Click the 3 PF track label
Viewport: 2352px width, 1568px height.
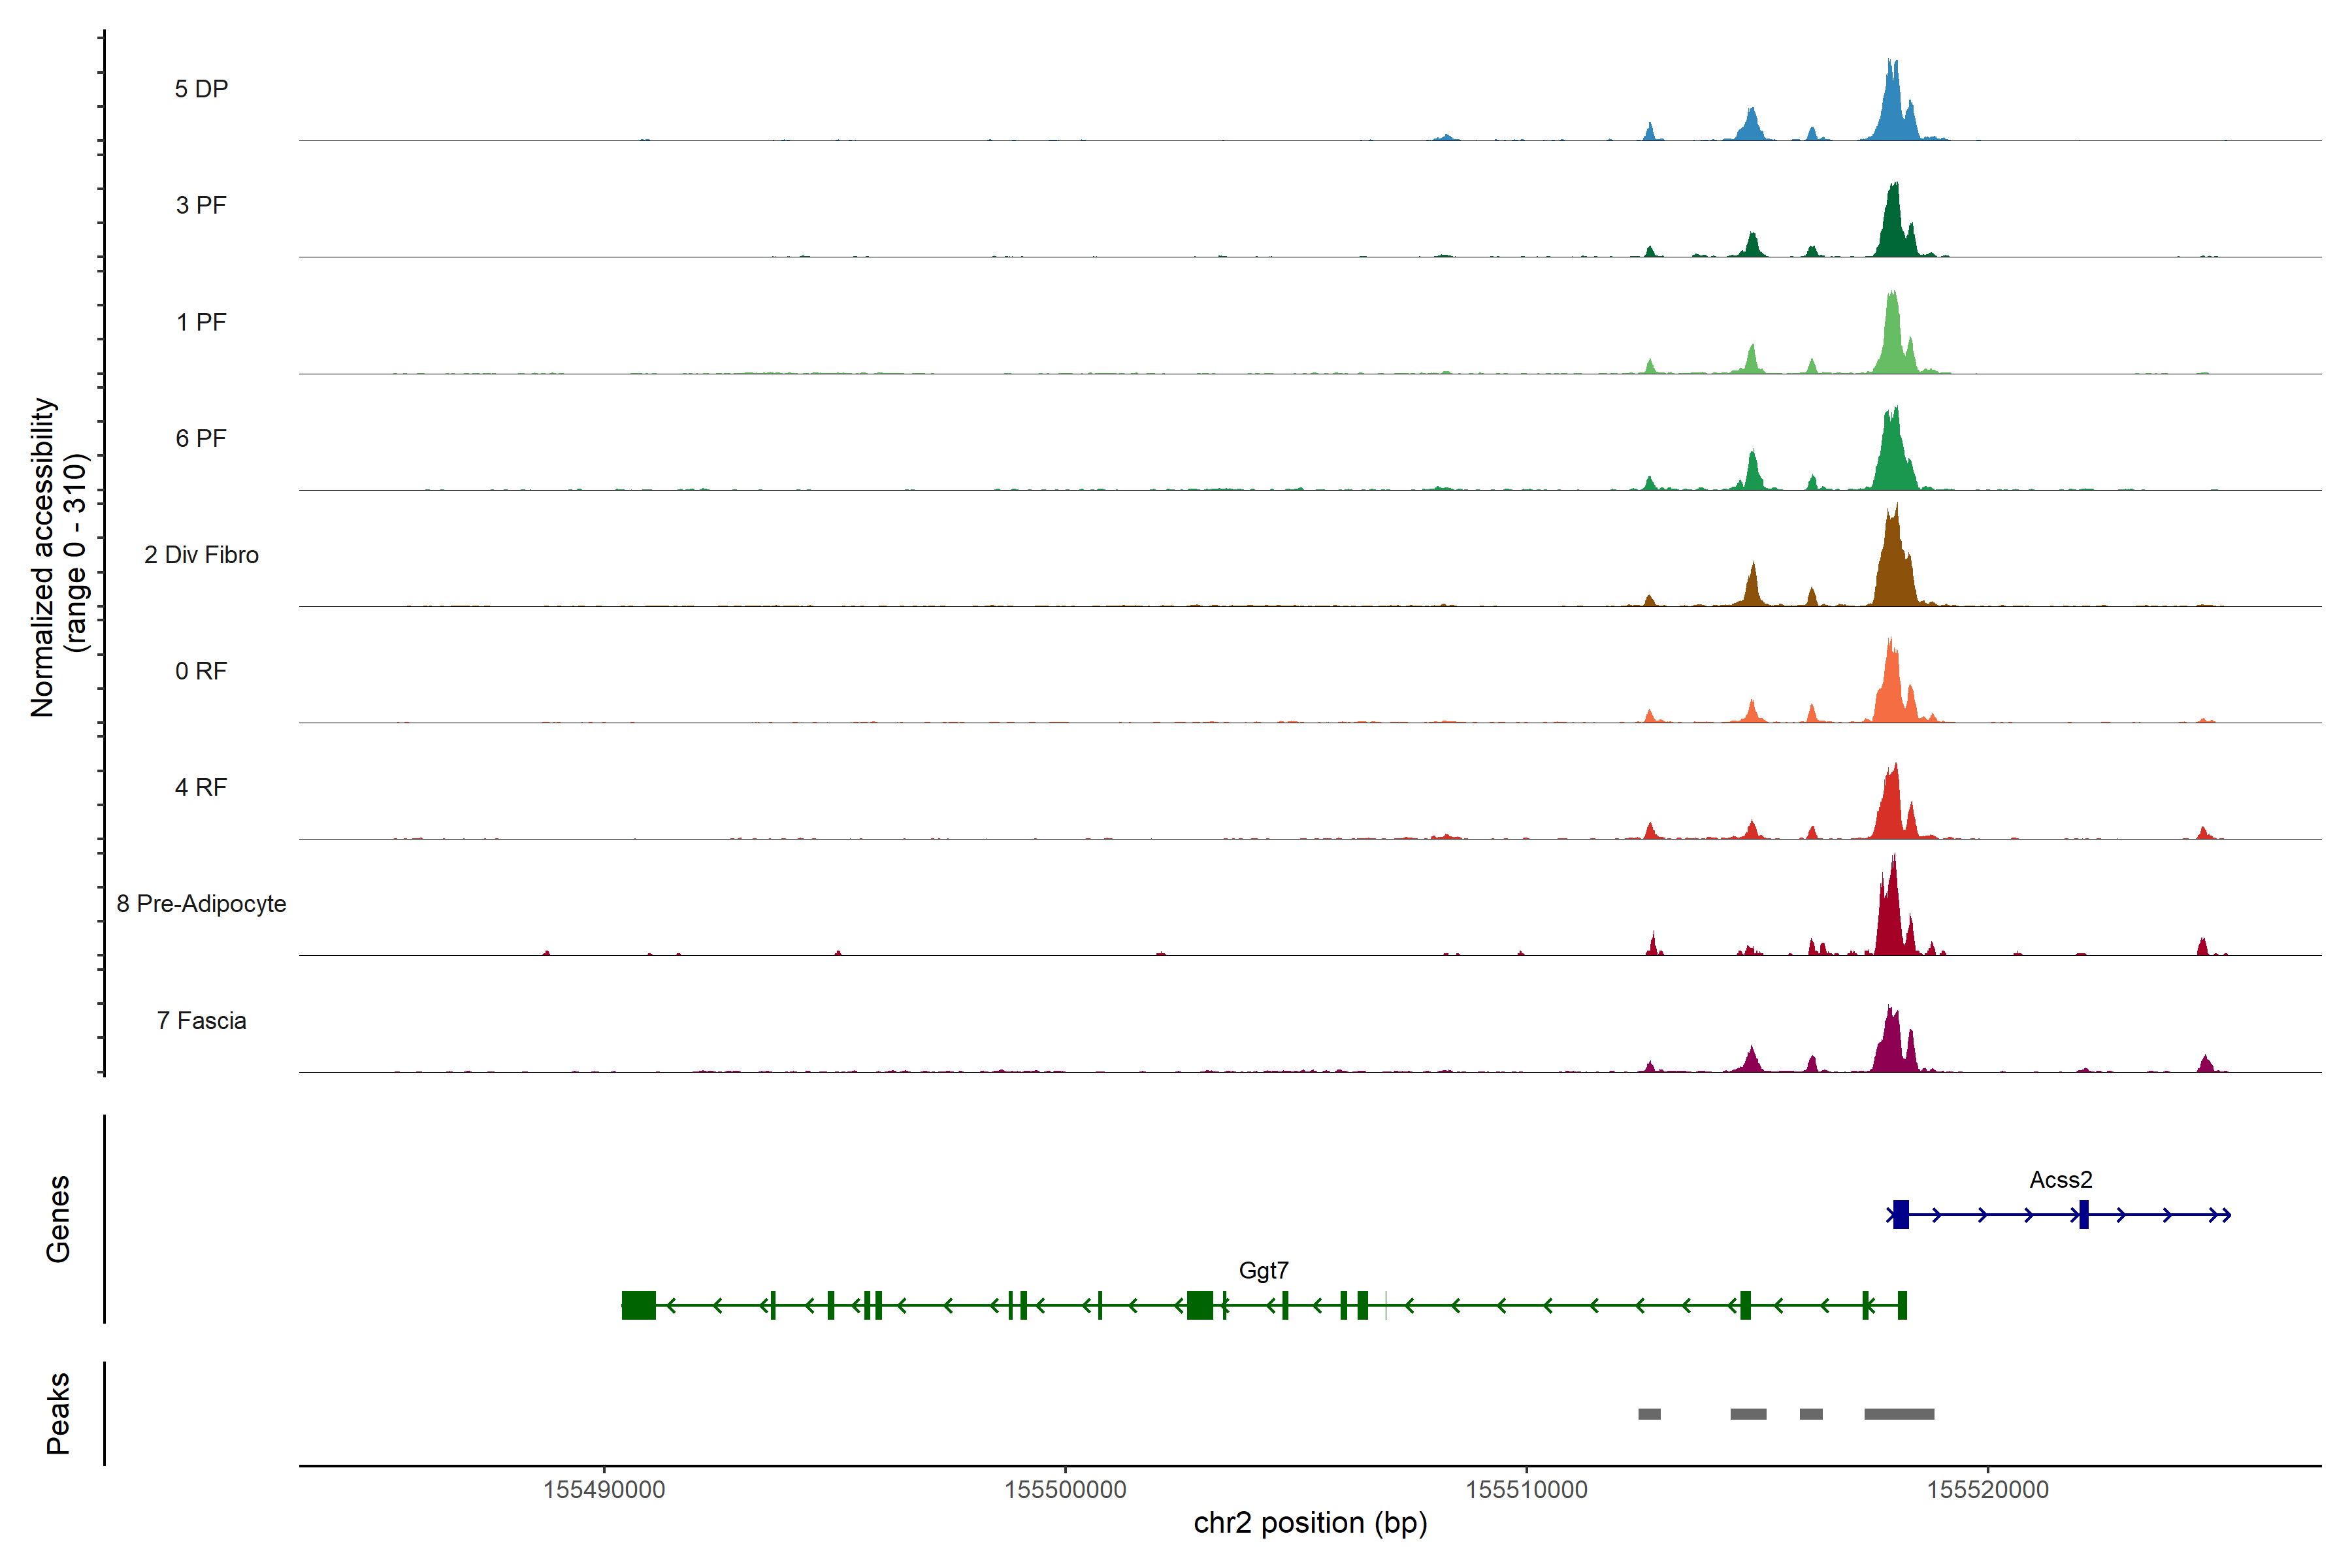click(201, 205)
